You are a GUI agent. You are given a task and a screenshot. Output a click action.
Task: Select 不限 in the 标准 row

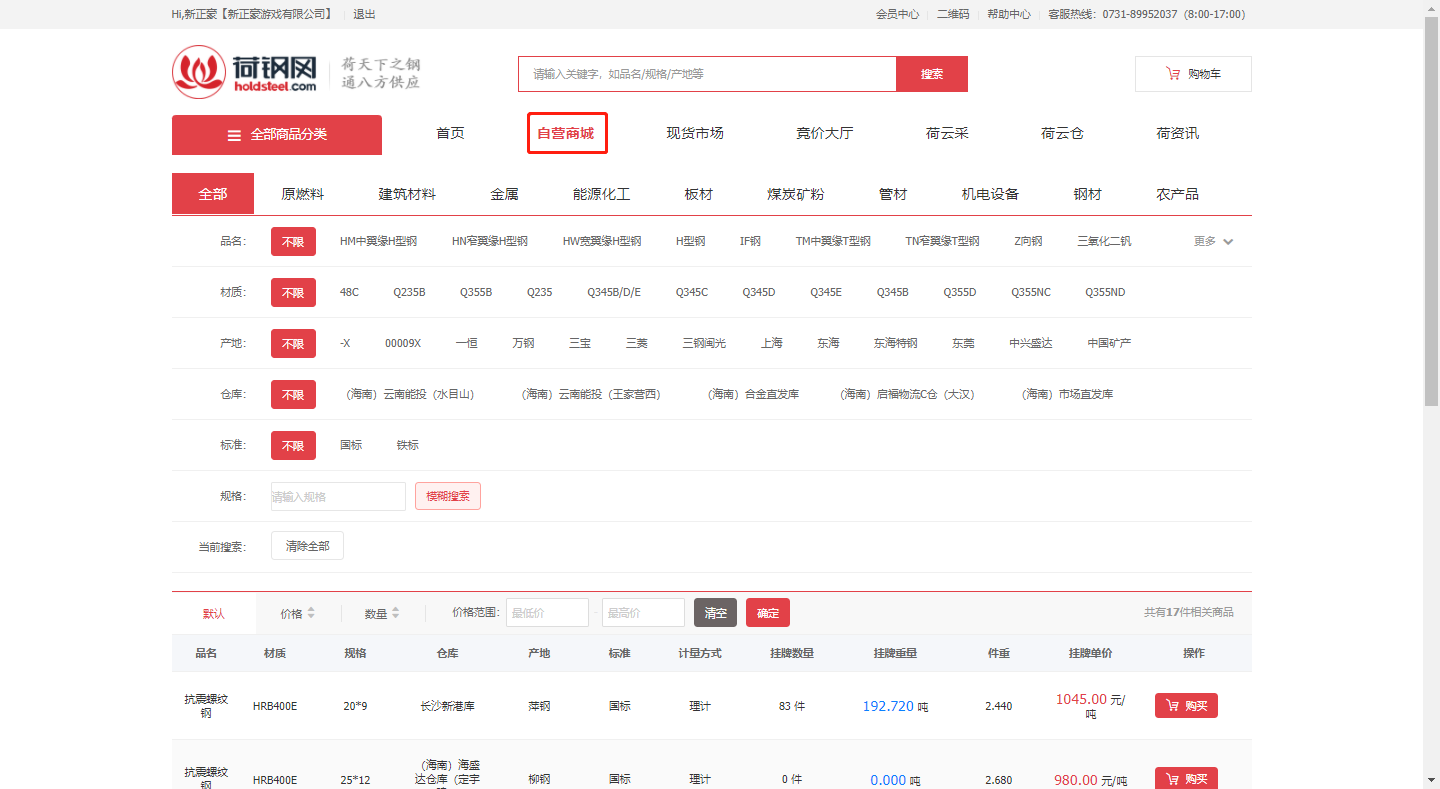coord(293,446)
